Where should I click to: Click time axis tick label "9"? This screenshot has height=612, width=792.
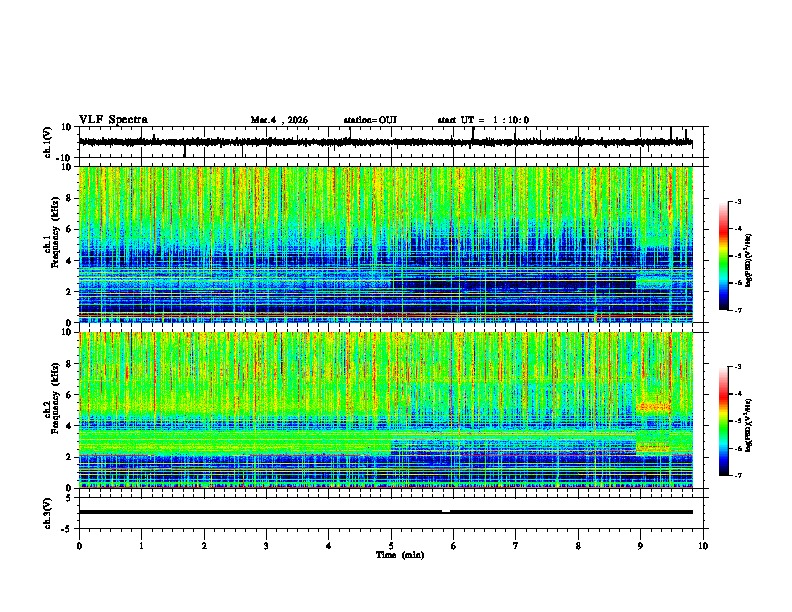pos(640,546)
